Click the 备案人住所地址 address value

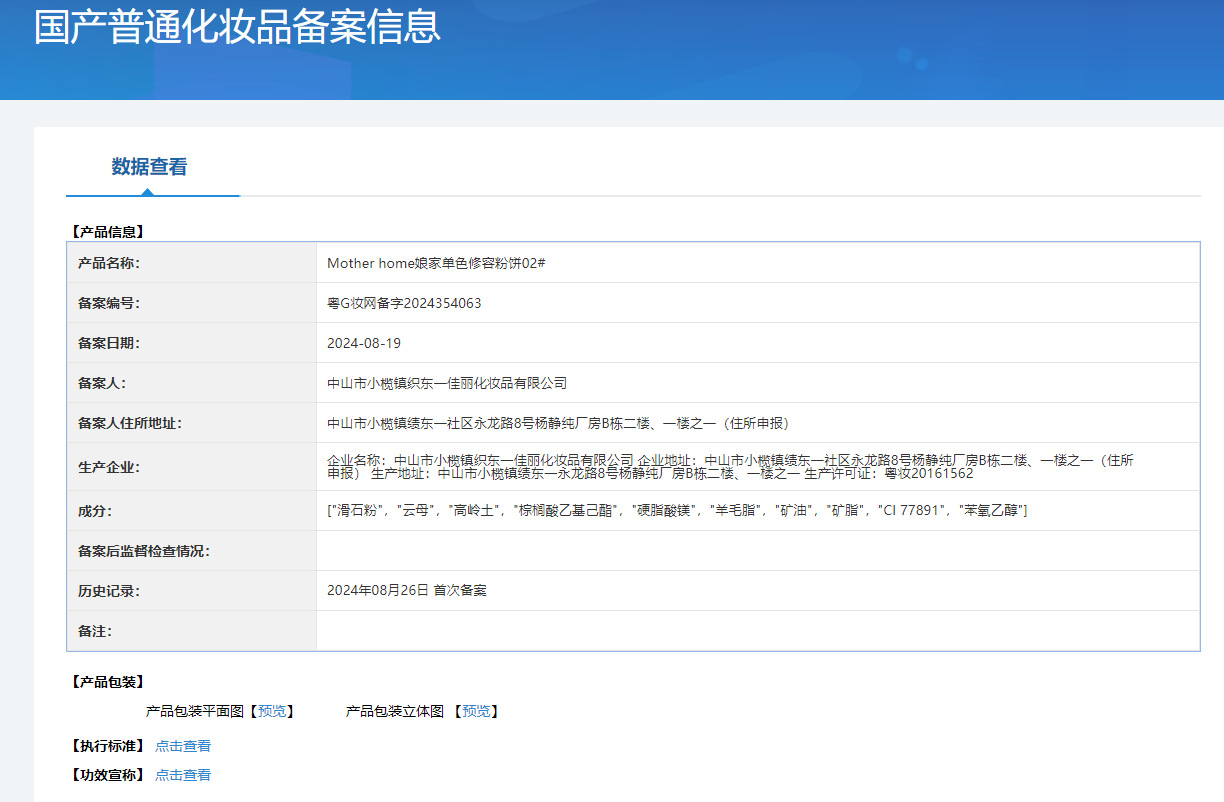(x=551, y=423)
